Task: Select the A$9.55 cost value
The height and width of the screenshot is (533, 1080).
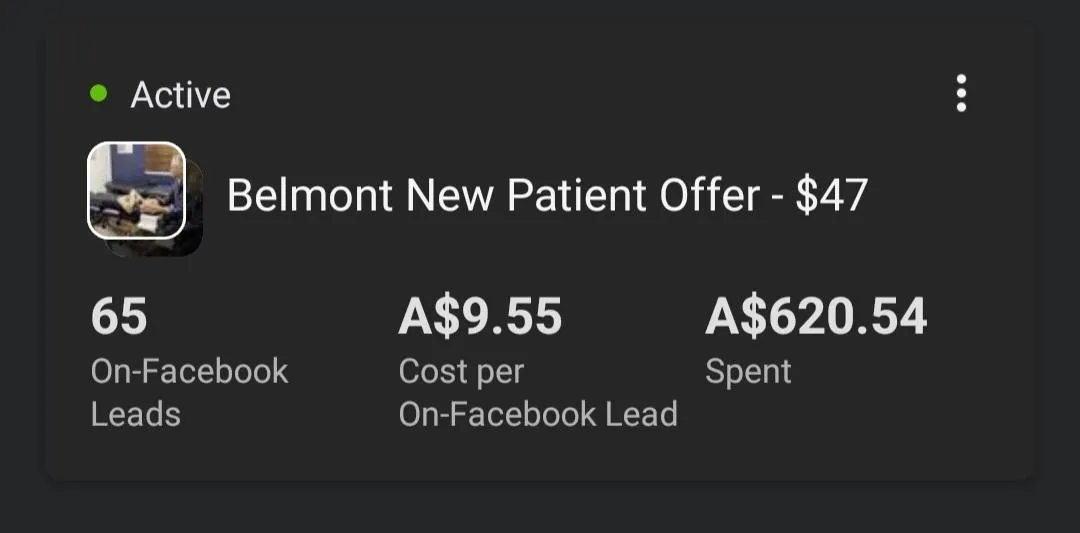Action: 480,317
